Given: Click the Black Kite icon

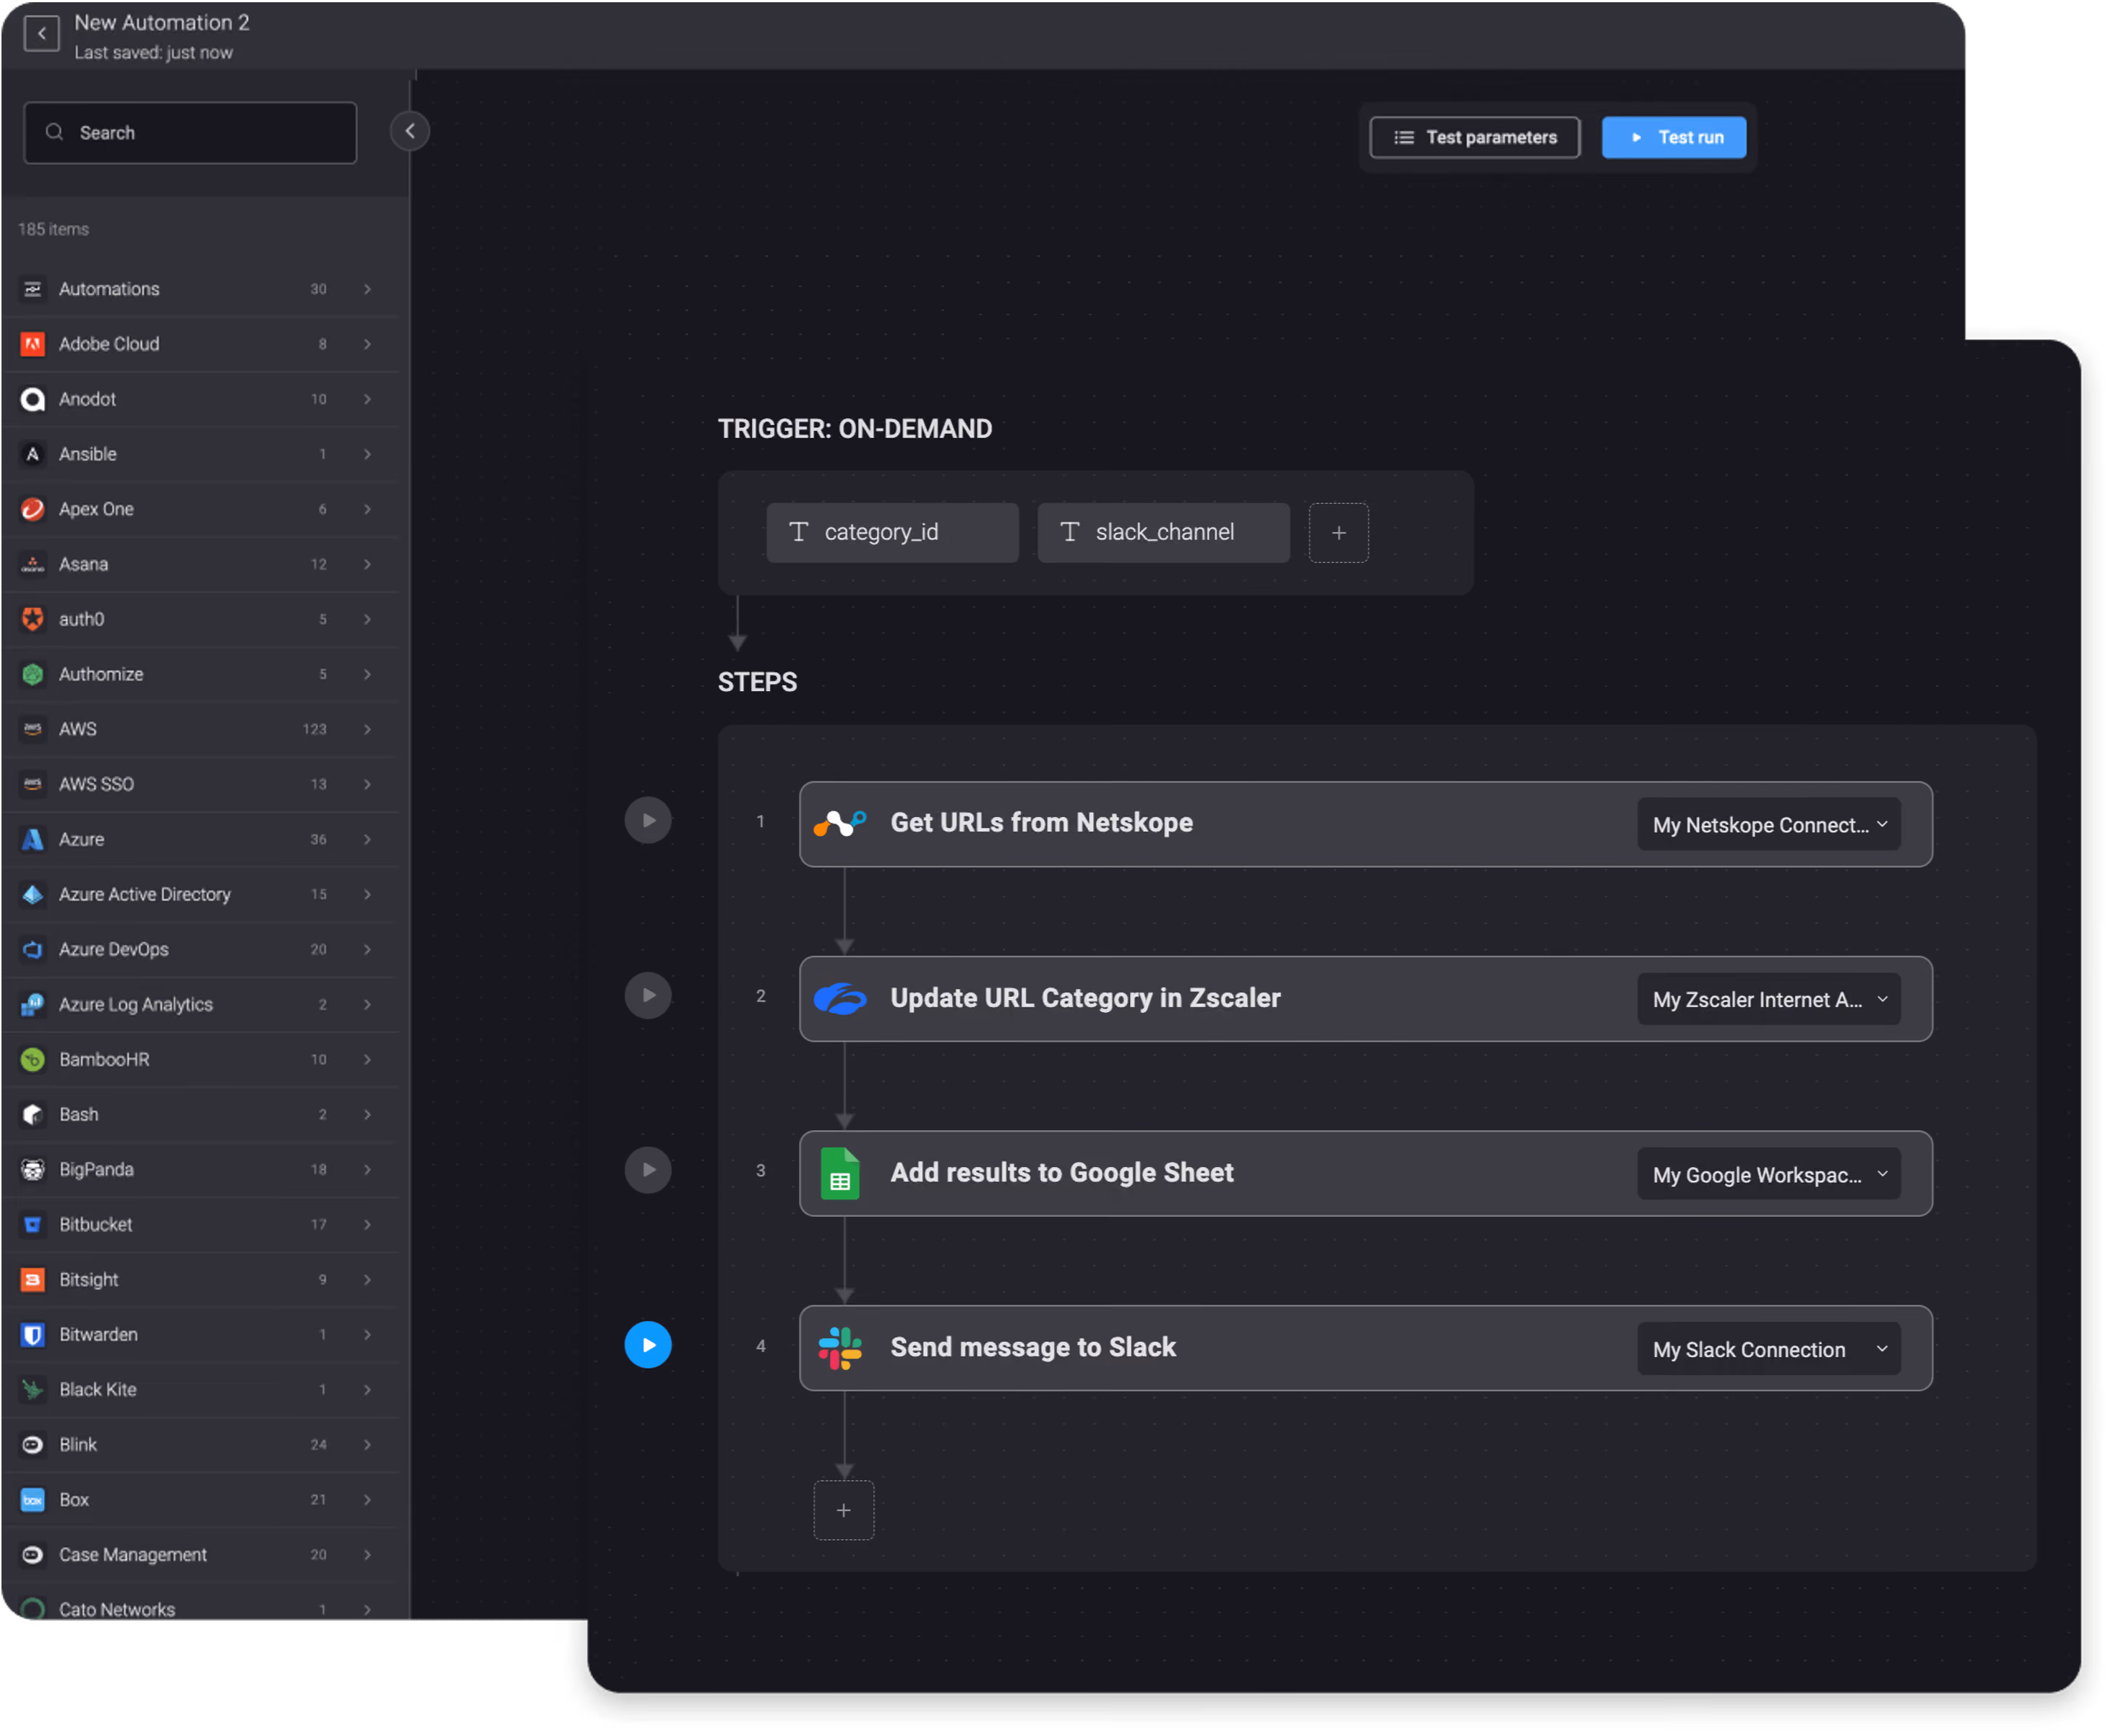Looking at the screenshot, I should [x=33, y=1389].
